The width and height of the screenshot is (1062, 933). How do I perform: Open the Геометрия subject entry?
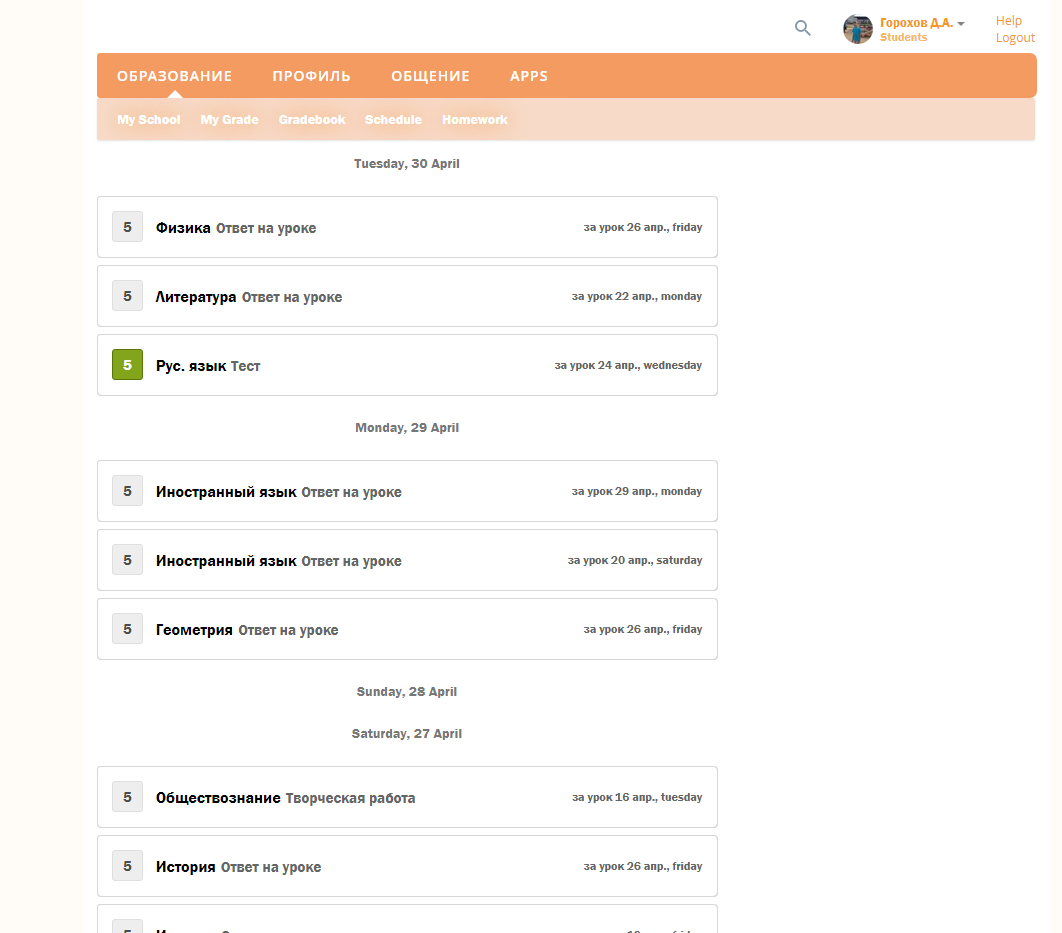point(407,629)
